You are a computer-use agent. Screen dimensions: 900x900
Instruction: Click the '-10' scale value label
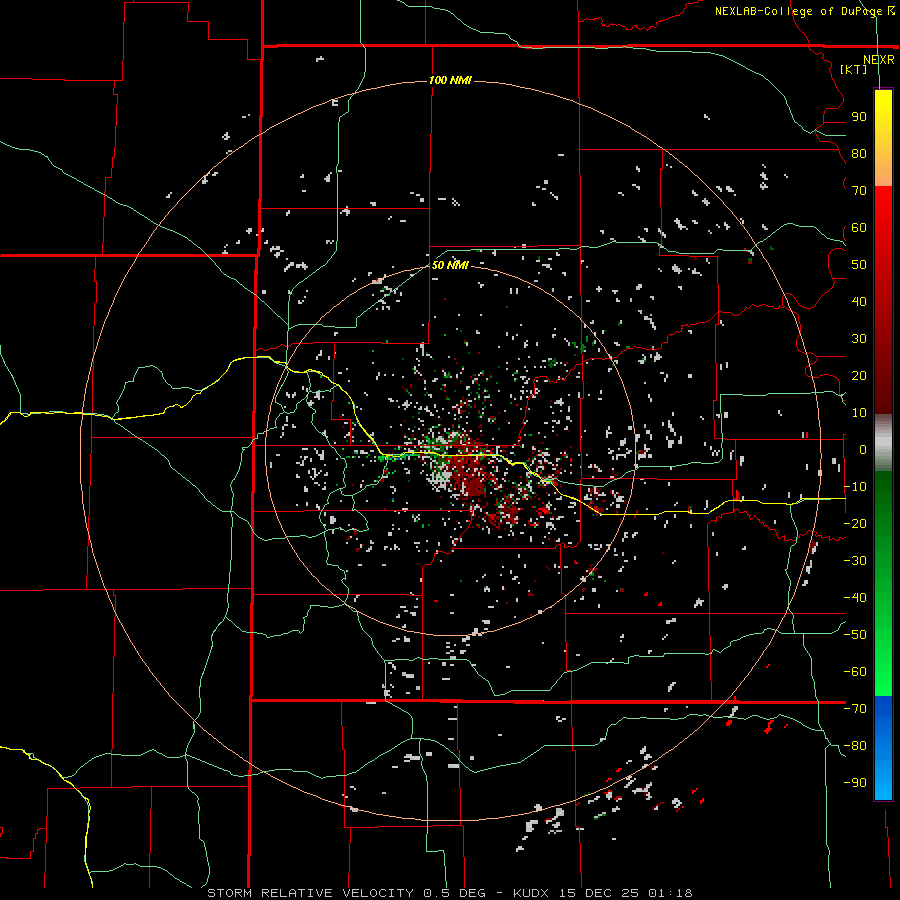855,487
